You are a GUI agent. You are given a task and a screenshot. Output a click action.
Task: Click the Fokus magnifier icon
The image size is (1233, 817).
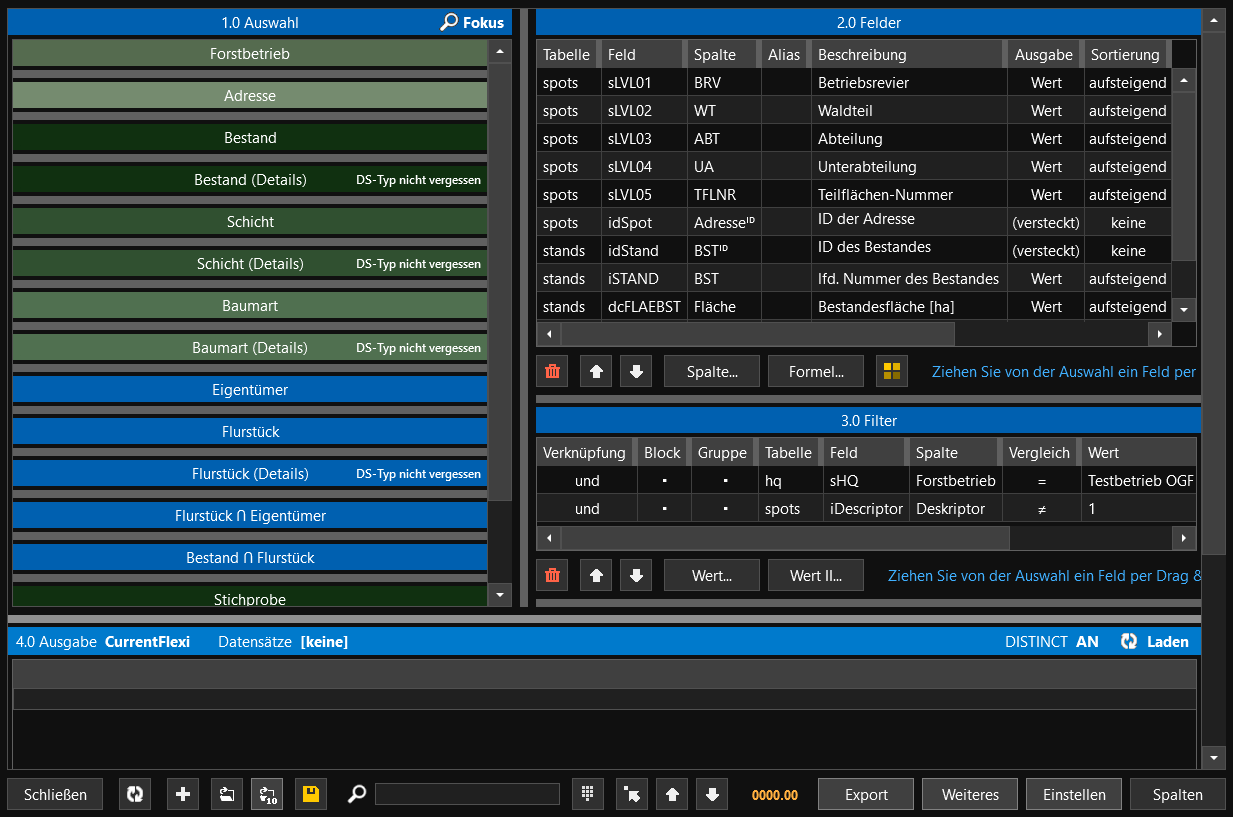pos(449,22)
